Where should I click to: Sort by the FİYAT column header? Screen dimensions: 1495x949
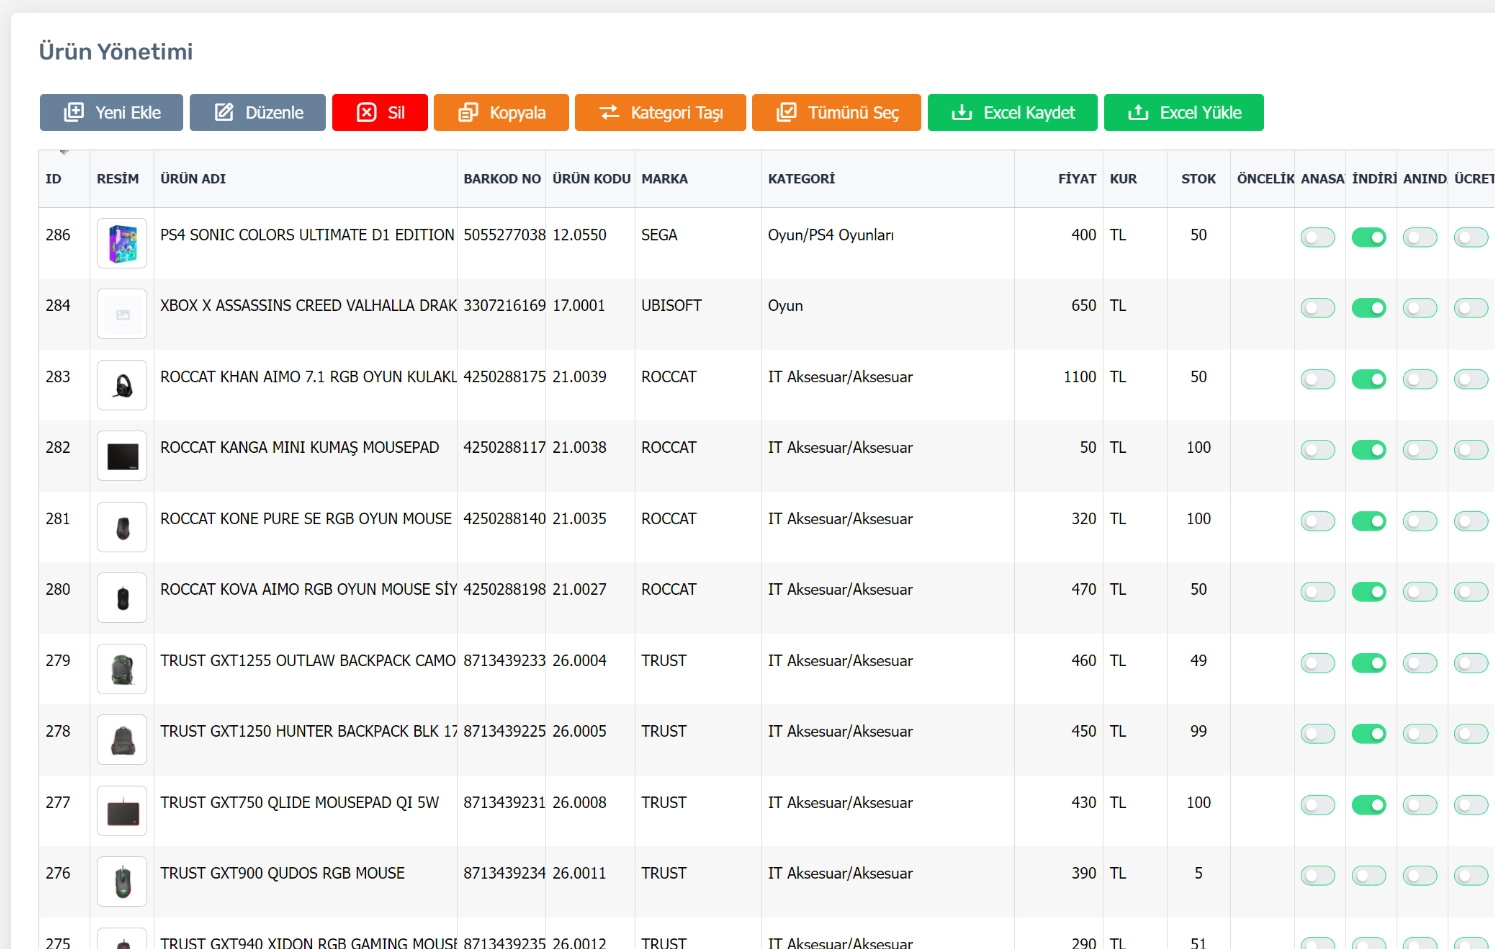(1076, 179)
